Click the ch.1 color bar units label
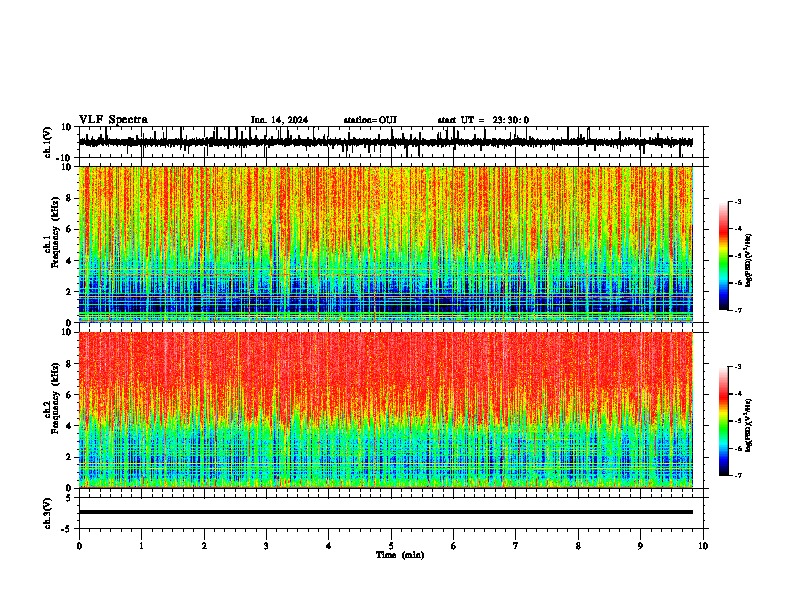This screenshot has height=612, width=792. click(749, 260)
